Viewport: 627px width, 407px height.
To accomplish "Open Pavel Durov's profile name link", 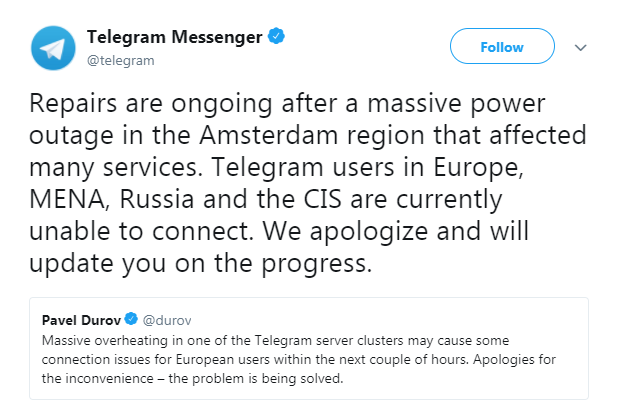I will click(79, 320).
